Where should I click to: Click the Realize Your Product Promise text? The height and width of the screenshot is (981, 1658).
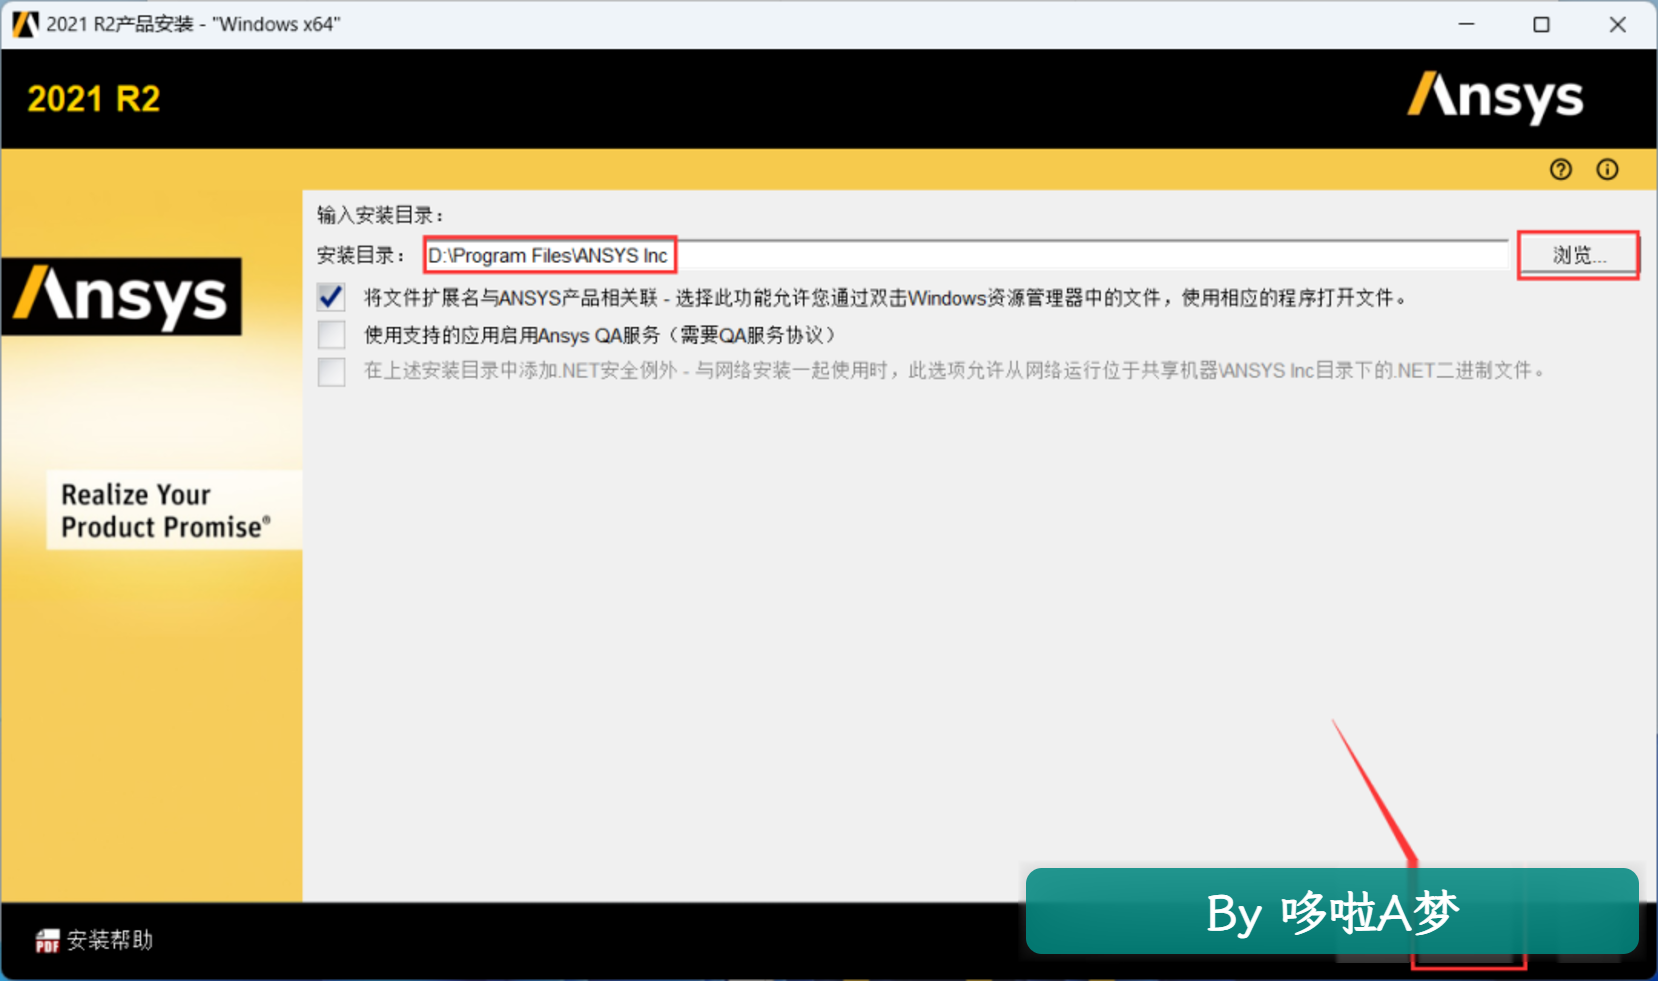166,511
